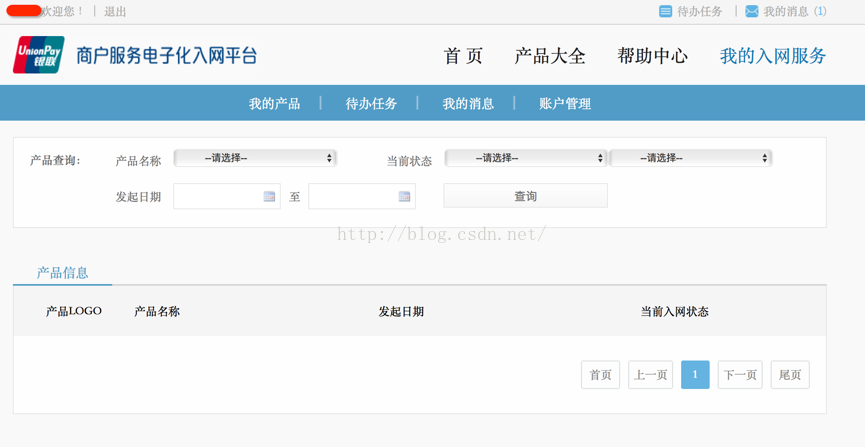Click the 退出 logout link
This screenshot has width=865, height=447.
tap(115, 12)
